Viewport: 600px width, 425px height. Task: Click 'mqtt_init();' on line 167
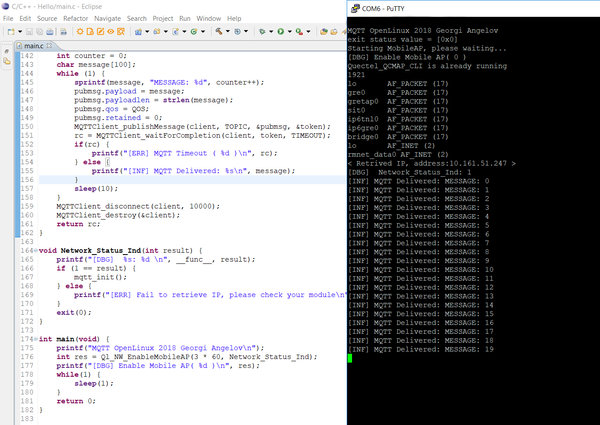pyautogui.click(x=100, y=277)
